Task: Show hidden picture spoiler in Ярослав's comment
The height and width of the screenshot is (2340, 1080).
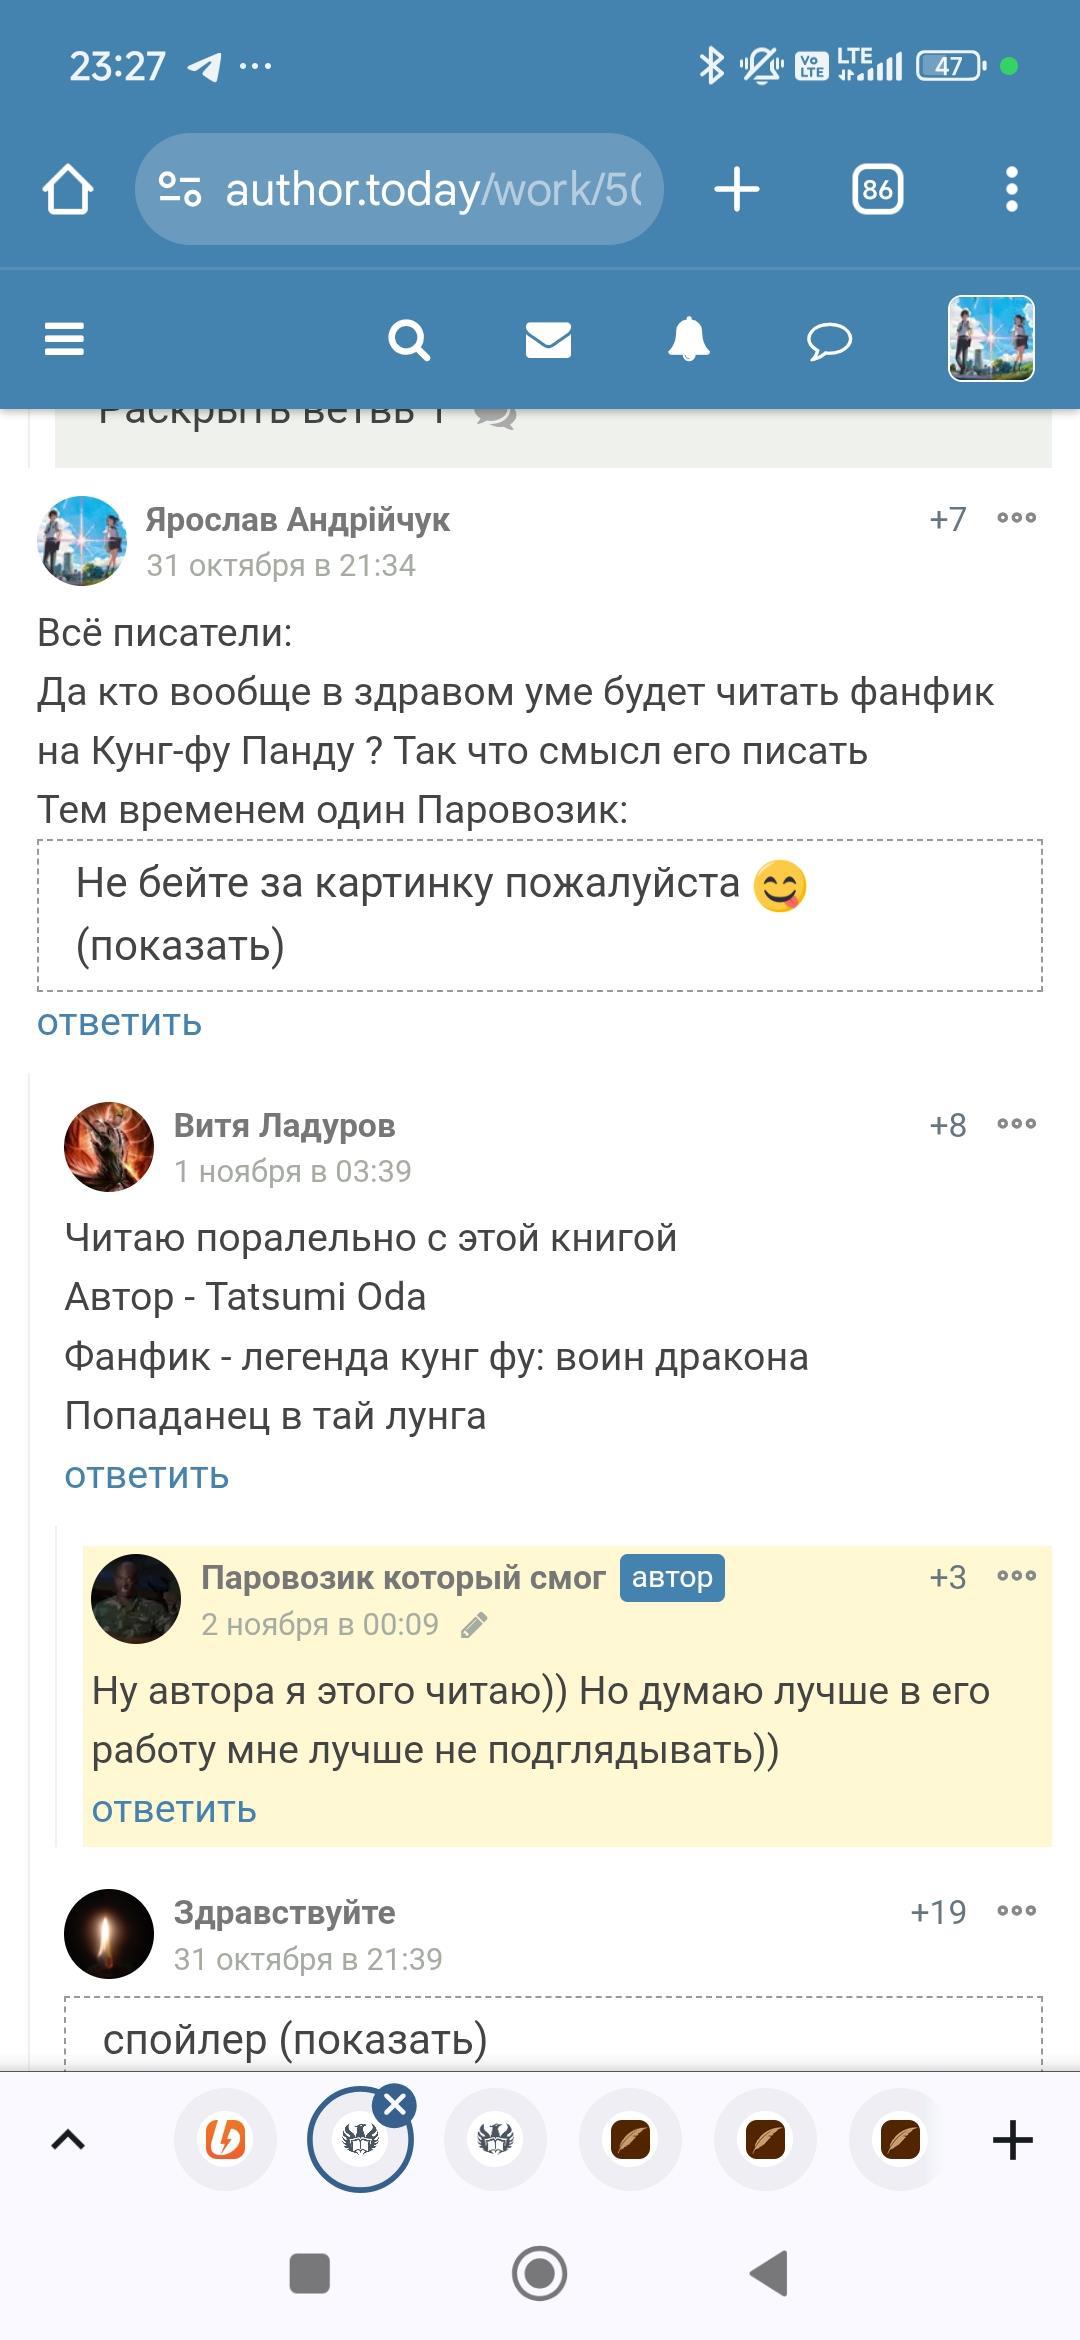Action: [x=180, y=946]
